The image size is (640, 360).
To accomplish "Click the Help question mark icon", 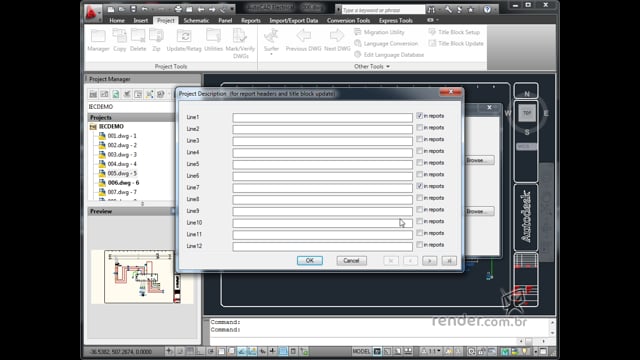I will [x=487, y=9].
